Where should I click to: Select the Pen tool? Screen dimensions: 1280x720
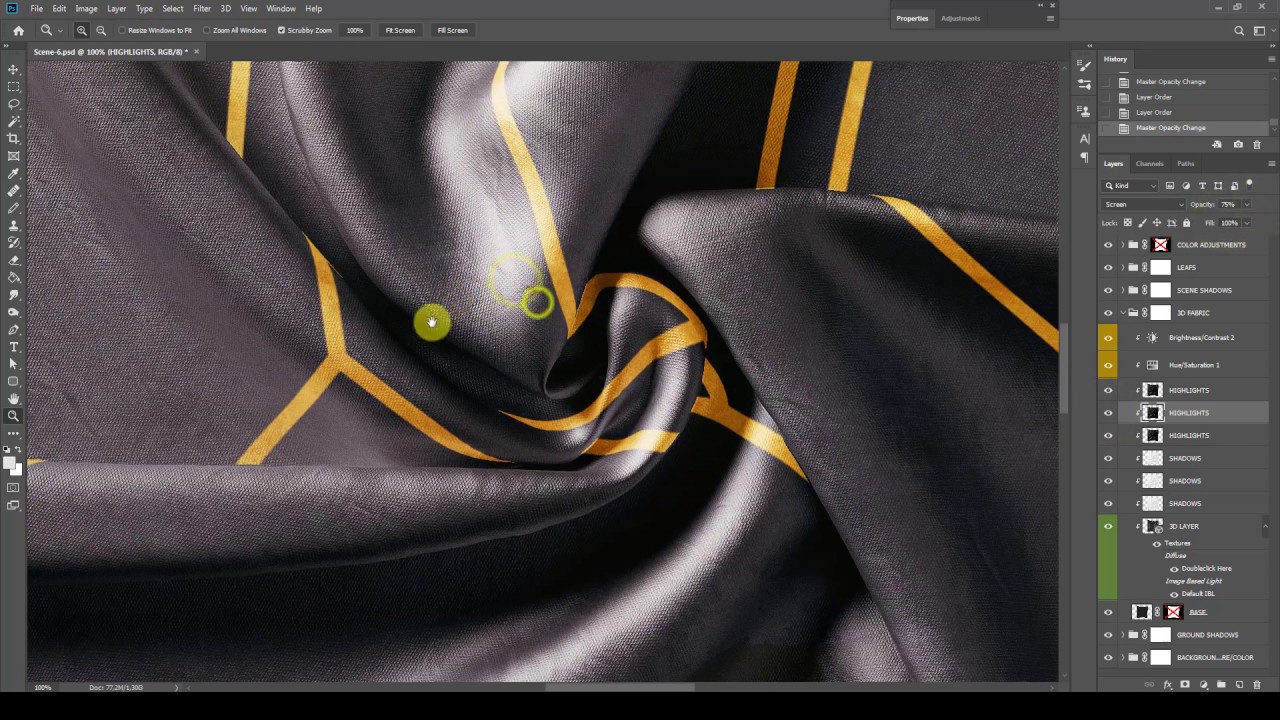[13, 329]
